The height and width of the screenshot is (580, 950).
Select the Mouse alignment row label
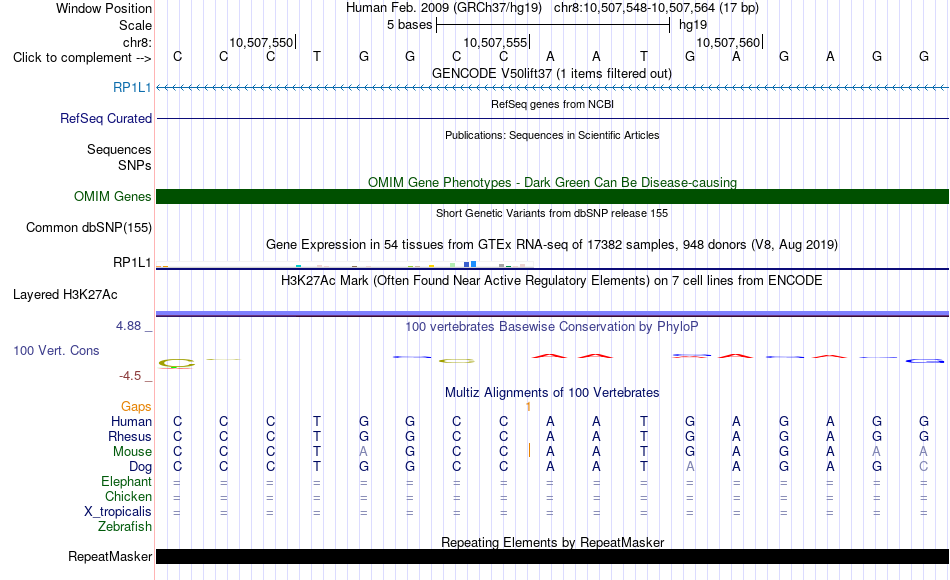tap(132, 452)
